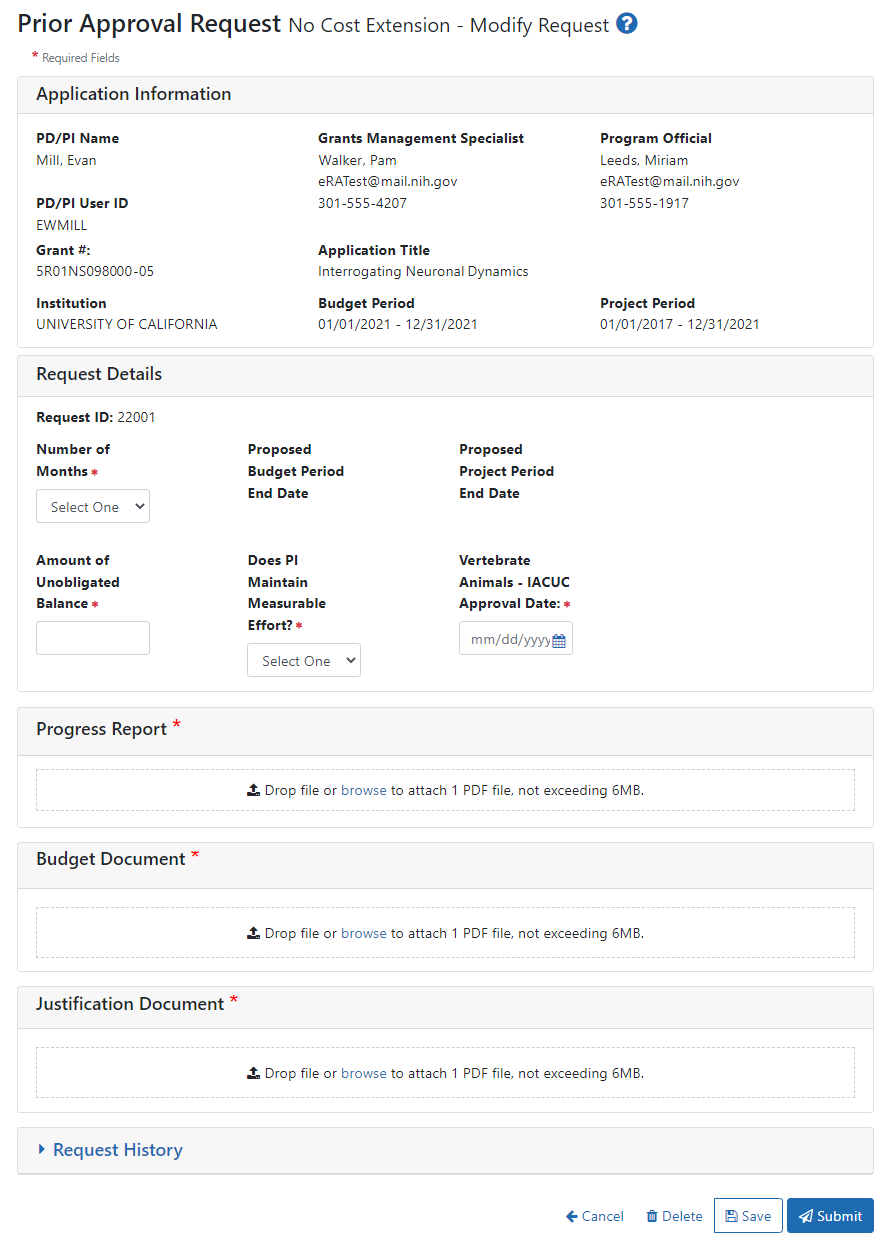Click the Budget Document upload icon
Viewport: 890px width, 1250px height.
[x=254, y=933]
